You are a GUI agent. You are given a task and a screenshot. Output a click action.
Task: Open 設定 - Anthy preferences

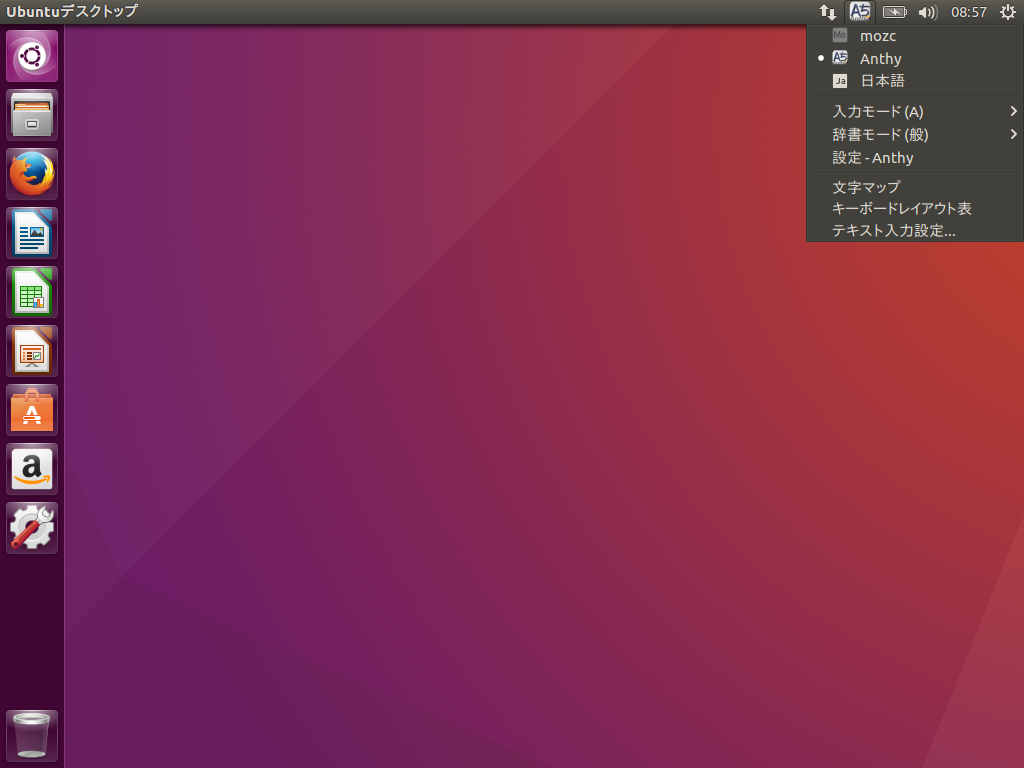(873, 158)
